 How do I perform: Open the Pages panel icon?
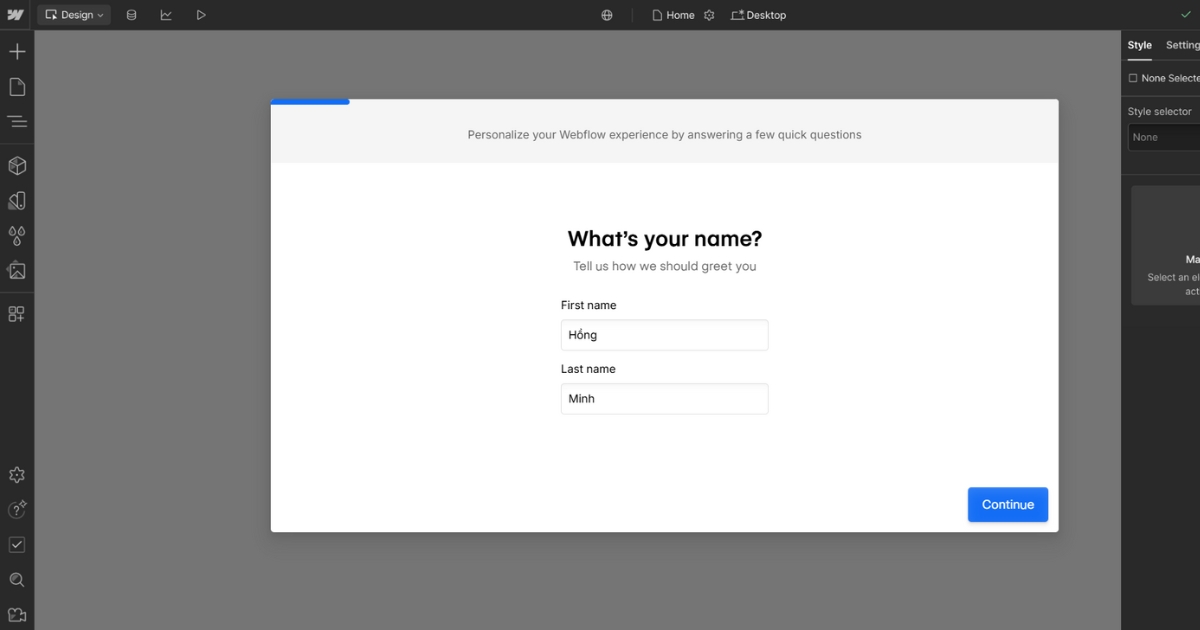click(x=17, y=87)
